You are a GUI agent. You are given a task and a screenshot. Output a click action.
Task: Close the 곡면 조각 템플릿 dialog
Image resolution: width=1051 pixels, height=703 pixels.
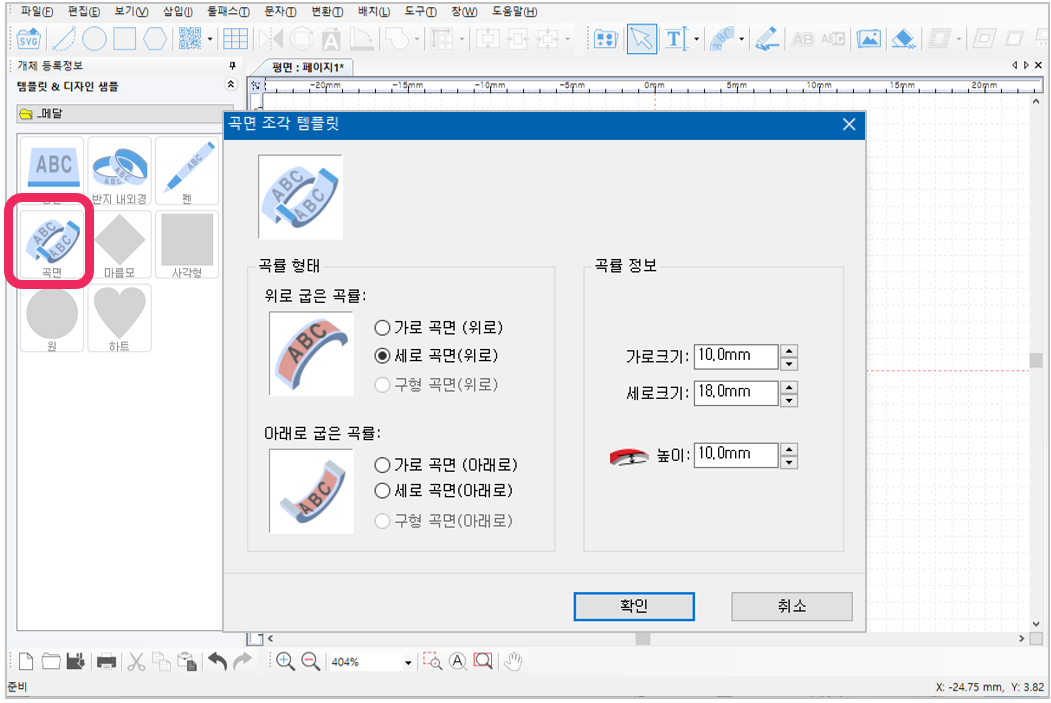[849, 125]
